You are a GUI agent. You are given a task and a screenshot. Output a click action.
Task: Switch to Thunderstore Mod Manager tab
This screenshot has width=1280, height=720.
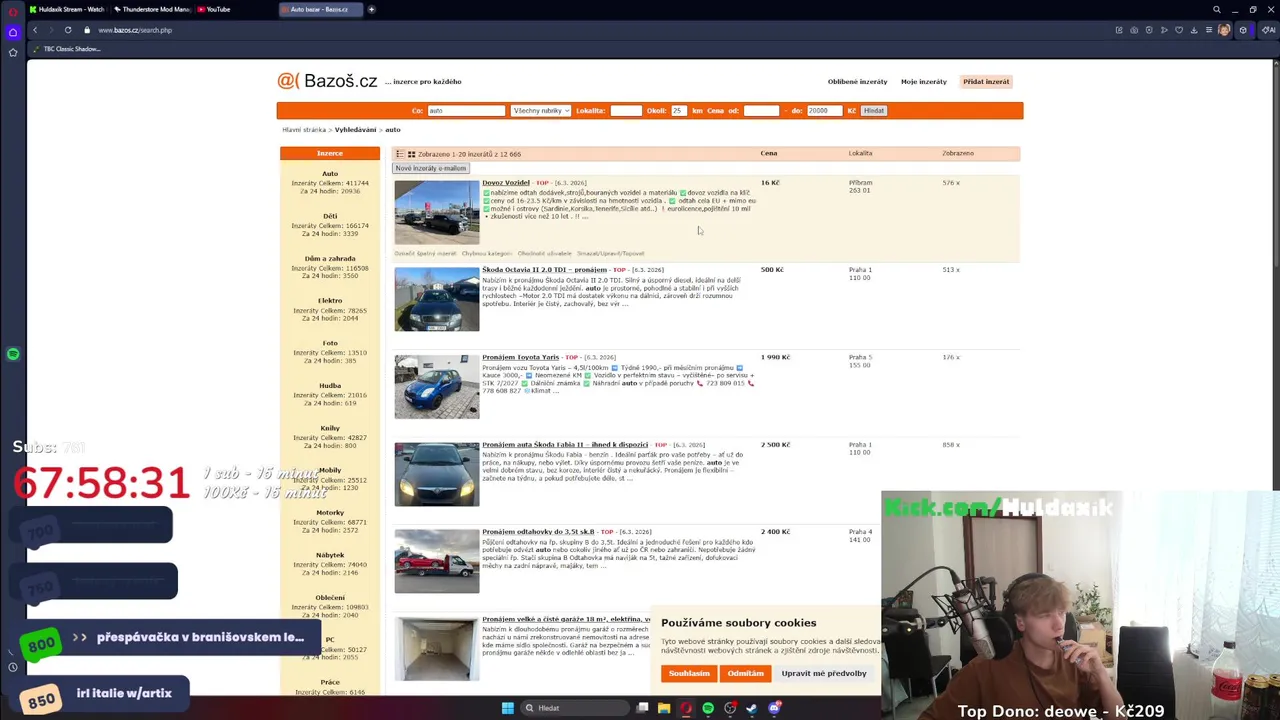coord(152,9)
